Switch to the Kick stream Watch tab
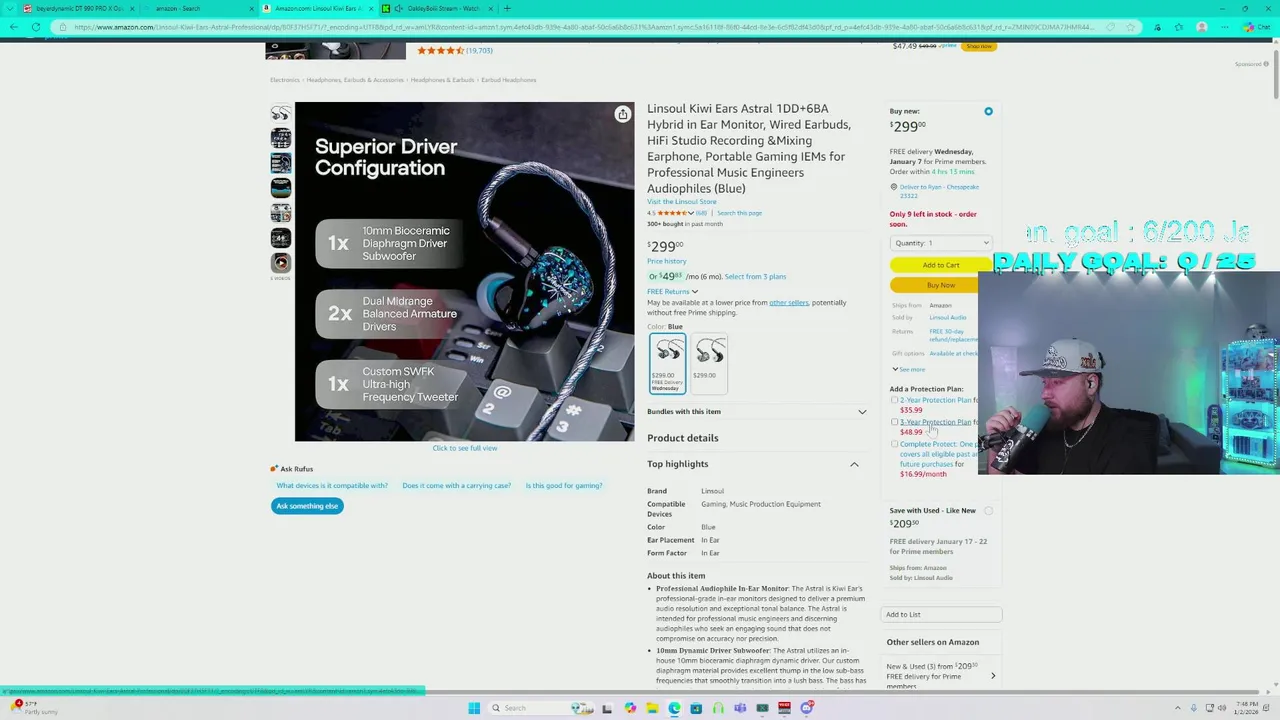Viewport: 1280px width, 720px height. point(438,8)
